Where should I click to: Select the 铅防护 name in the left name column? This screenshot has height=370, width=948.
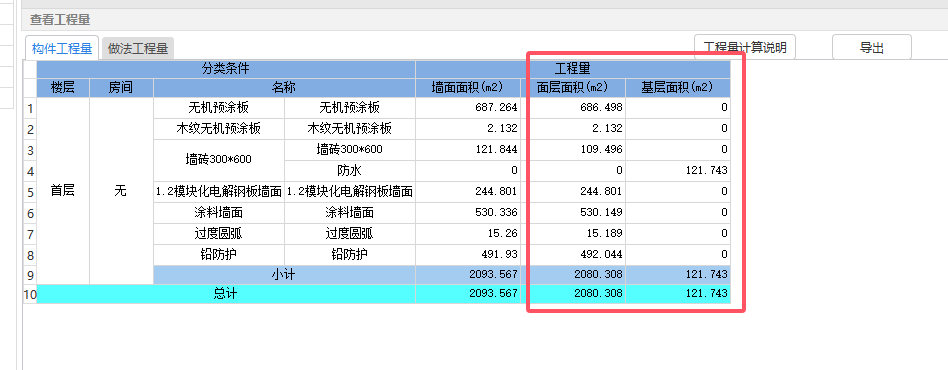click(218, 255)
